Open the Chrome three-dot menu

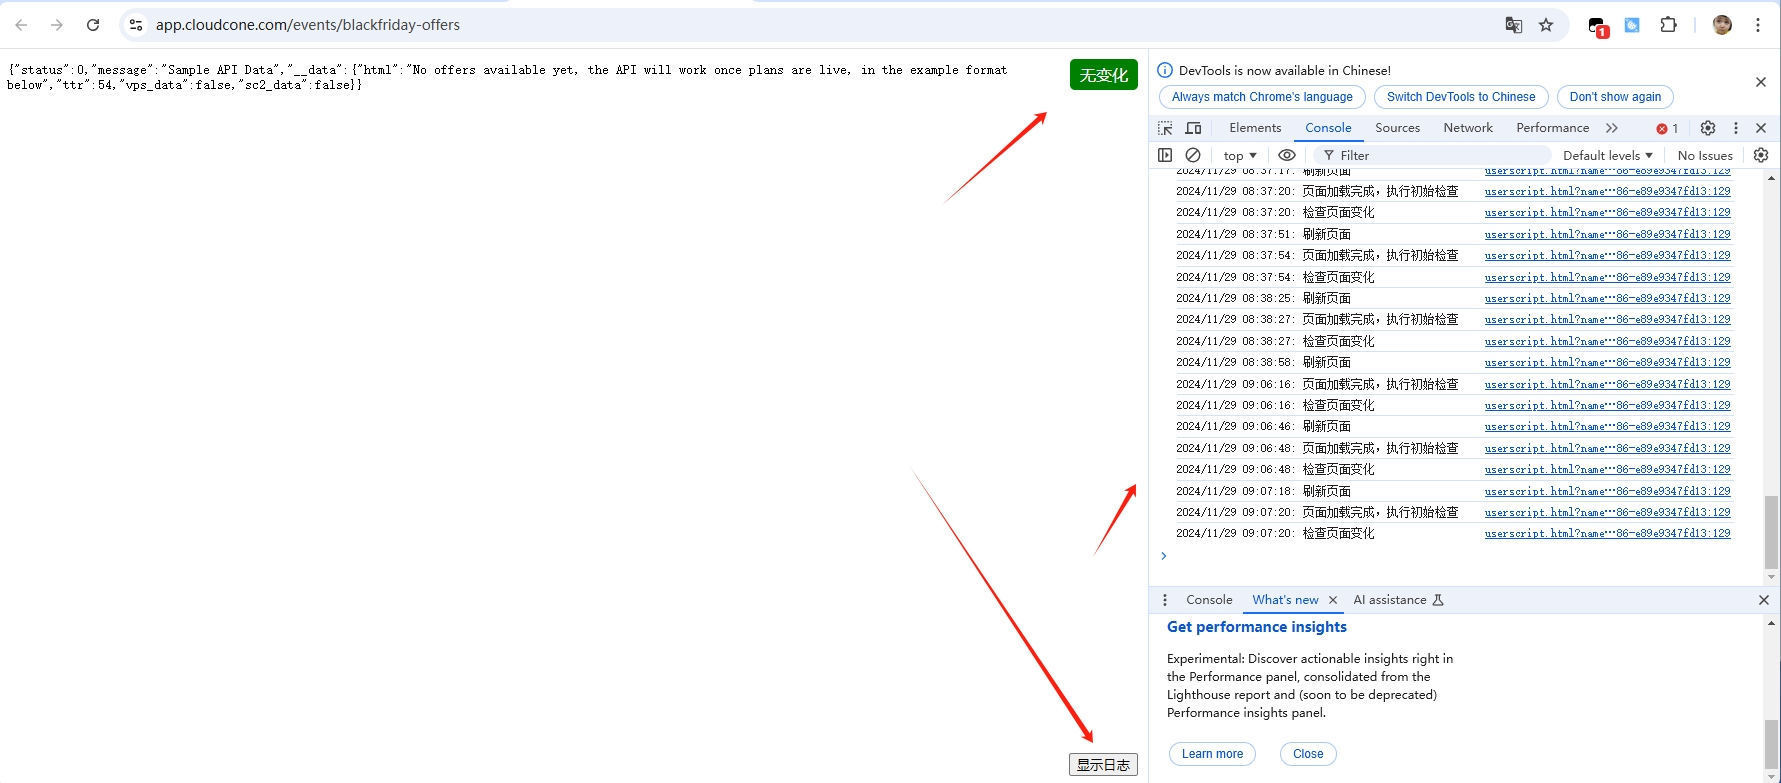pyautogui.click(x=1758, y=25)
